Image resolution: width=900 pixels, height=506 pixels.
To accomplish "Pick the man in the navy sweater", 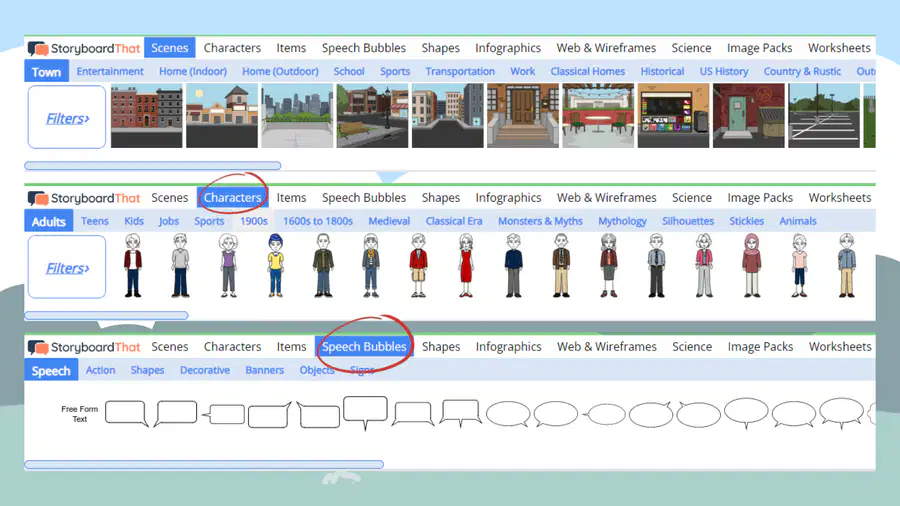I will coord(514,265).
